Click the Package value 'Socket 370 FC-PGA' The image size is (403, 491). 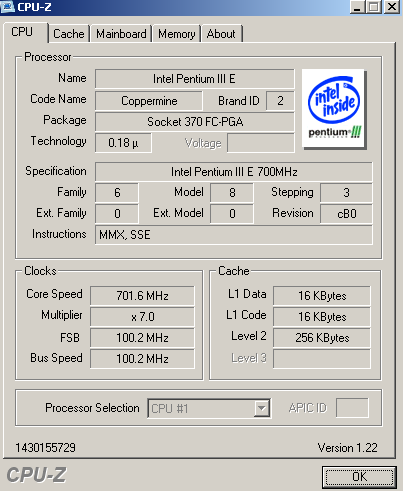tap(195, 122)
